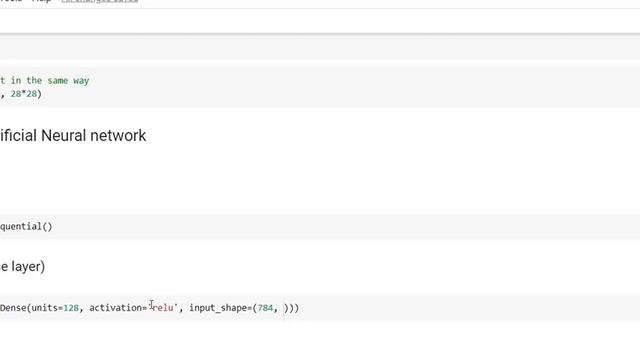Image resolution: width=640 pixels, height=360 pixels.
Task: Click the 'e layer)' heading text
Action: tap(22, 267)
